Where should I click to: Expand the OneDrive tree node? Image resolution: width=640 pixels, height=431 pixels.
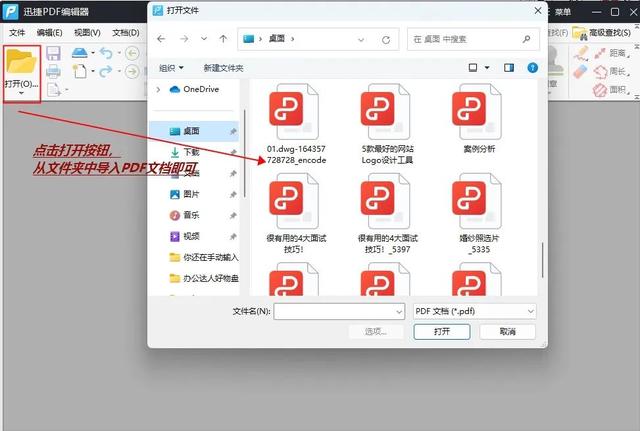[x=158, y=89]
